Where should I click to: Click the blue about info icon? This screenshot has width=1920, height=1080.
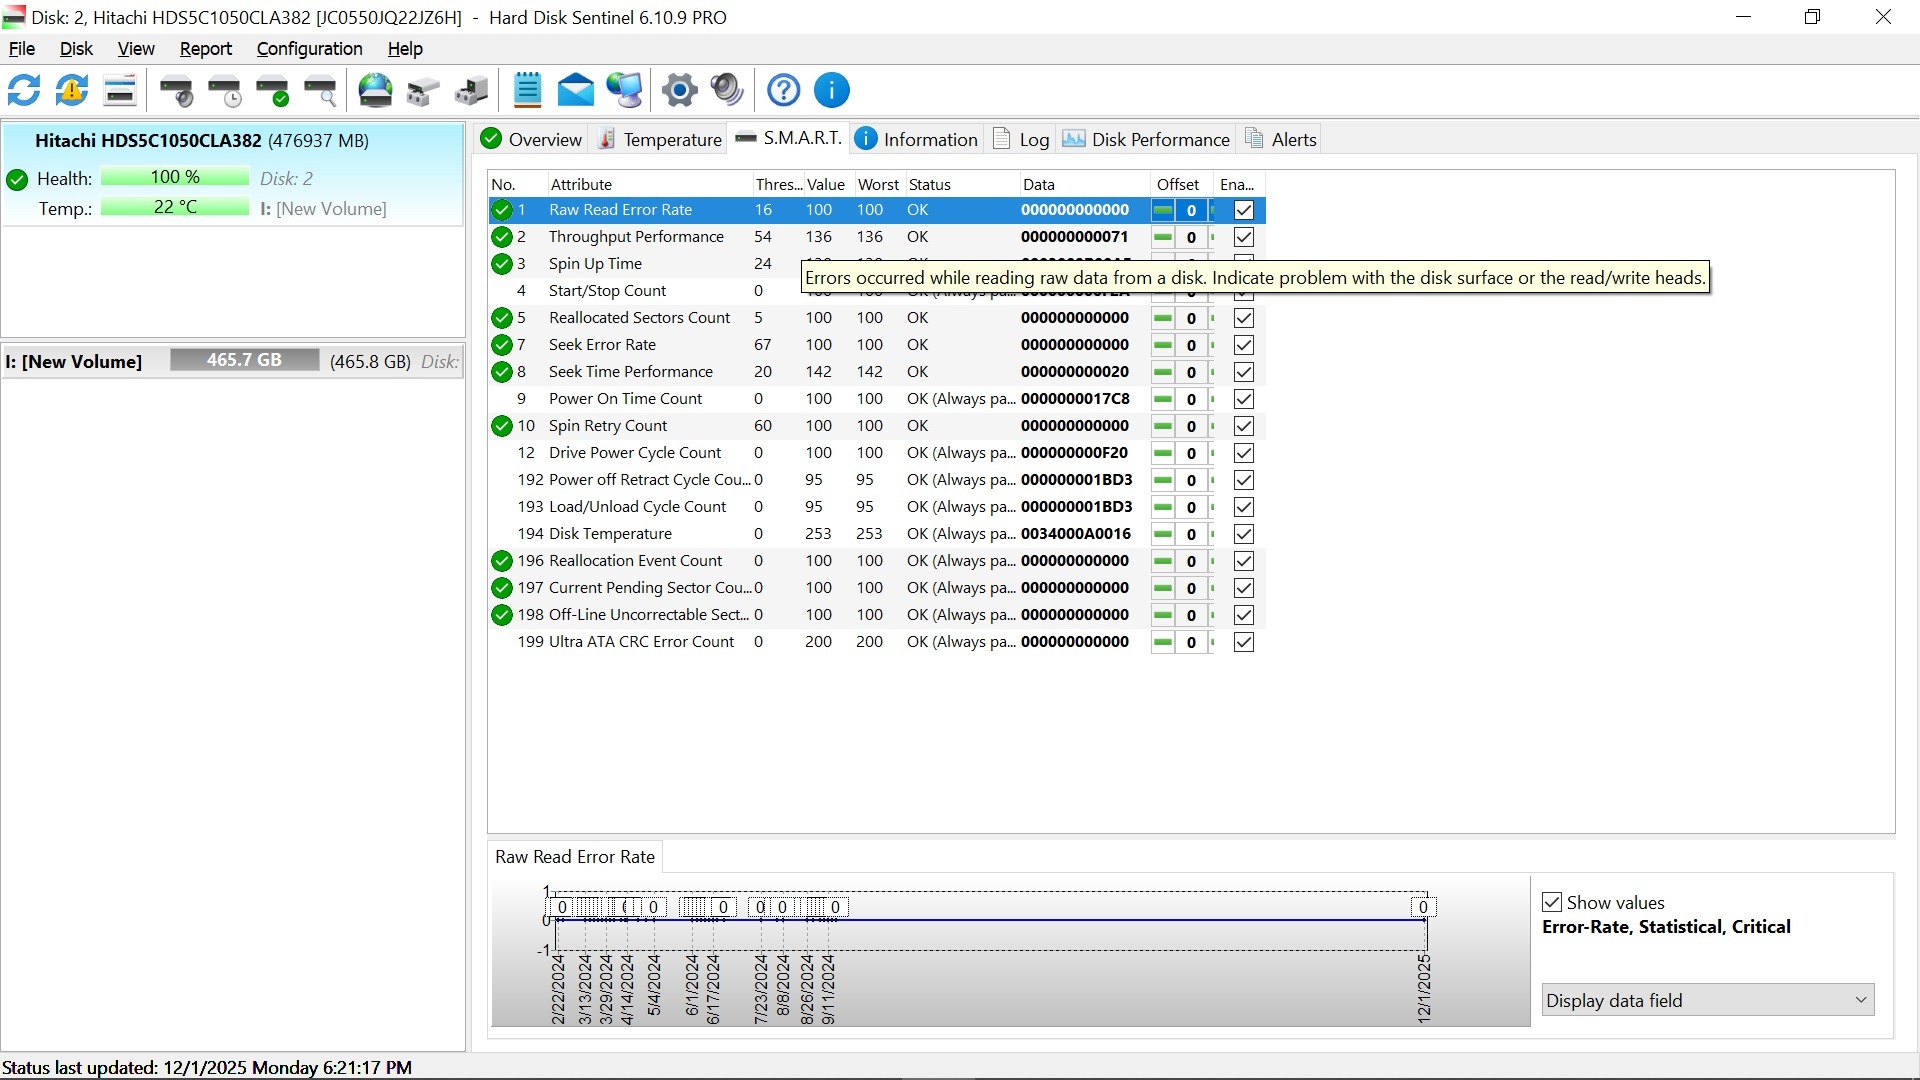coord(831,90)
